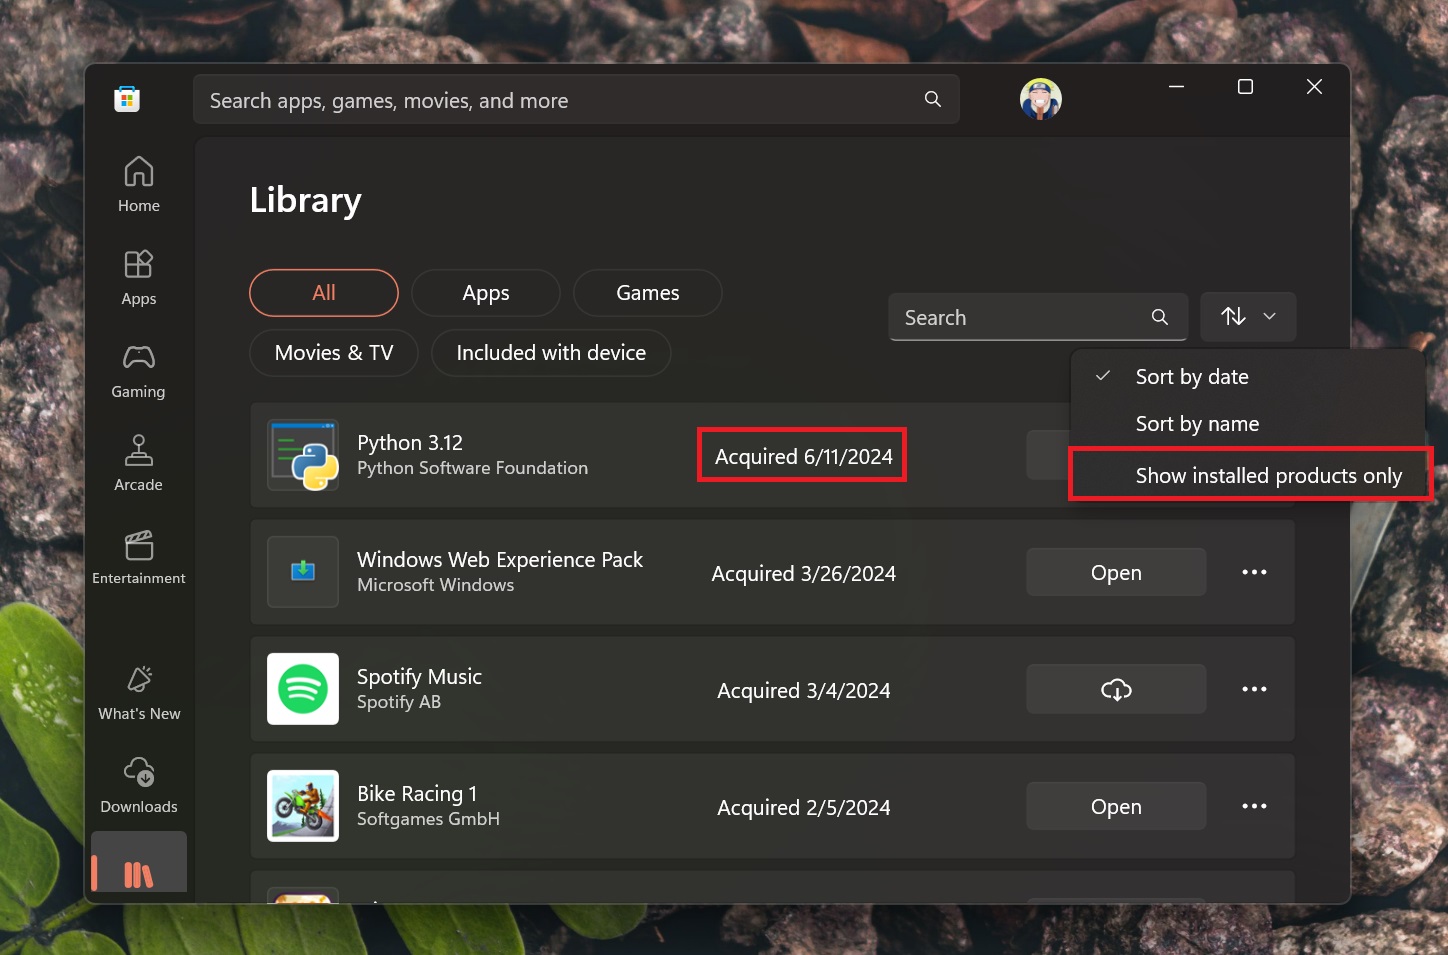Open the ellipsis menu for Bike Racing 1
Screen dimensions: 1448x955
[1254, 806]
